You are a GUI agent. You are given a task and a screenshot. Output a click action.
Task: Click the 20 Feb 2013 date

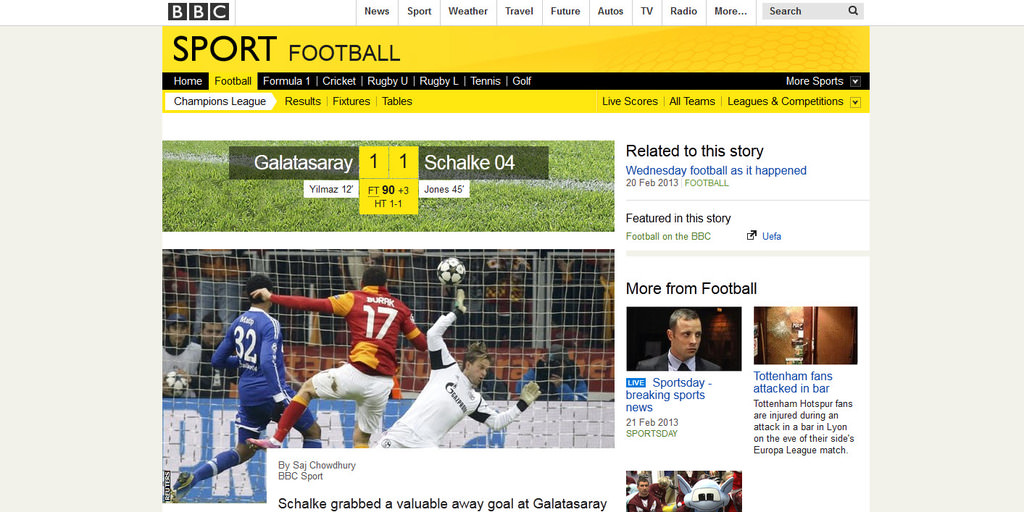[652, 183]
